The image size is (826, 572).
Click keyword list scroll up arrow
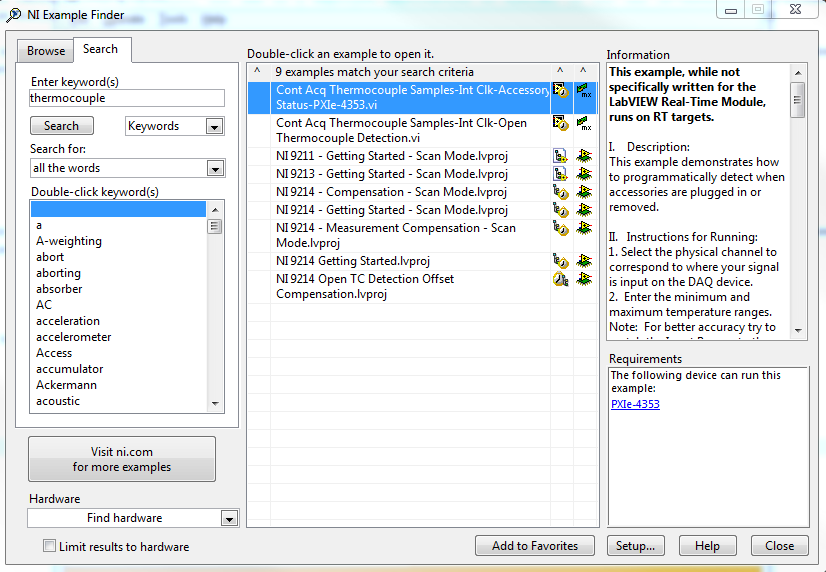click(215, 210)
